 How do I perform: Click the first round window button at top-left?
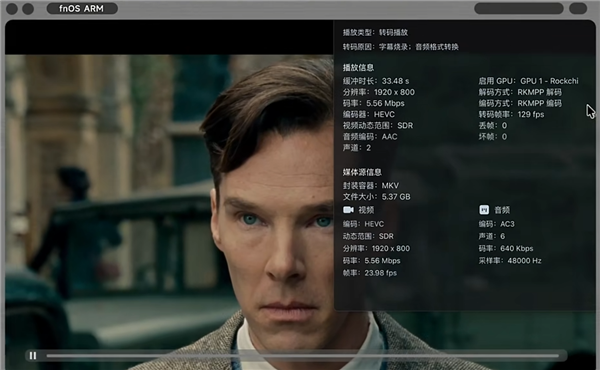[12, 8]
